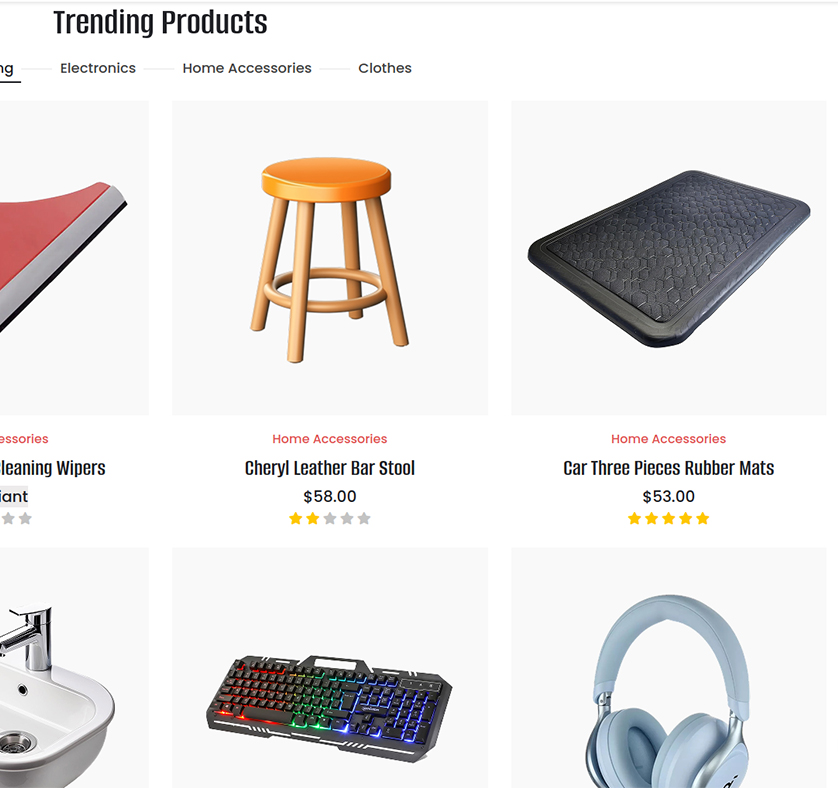Open the black rubber mat image

pos(669,258)
